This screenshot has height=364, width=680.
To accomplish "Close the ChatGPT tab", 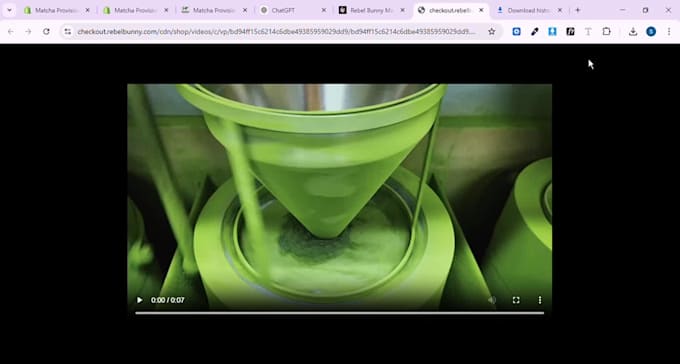I will [324, 10].
